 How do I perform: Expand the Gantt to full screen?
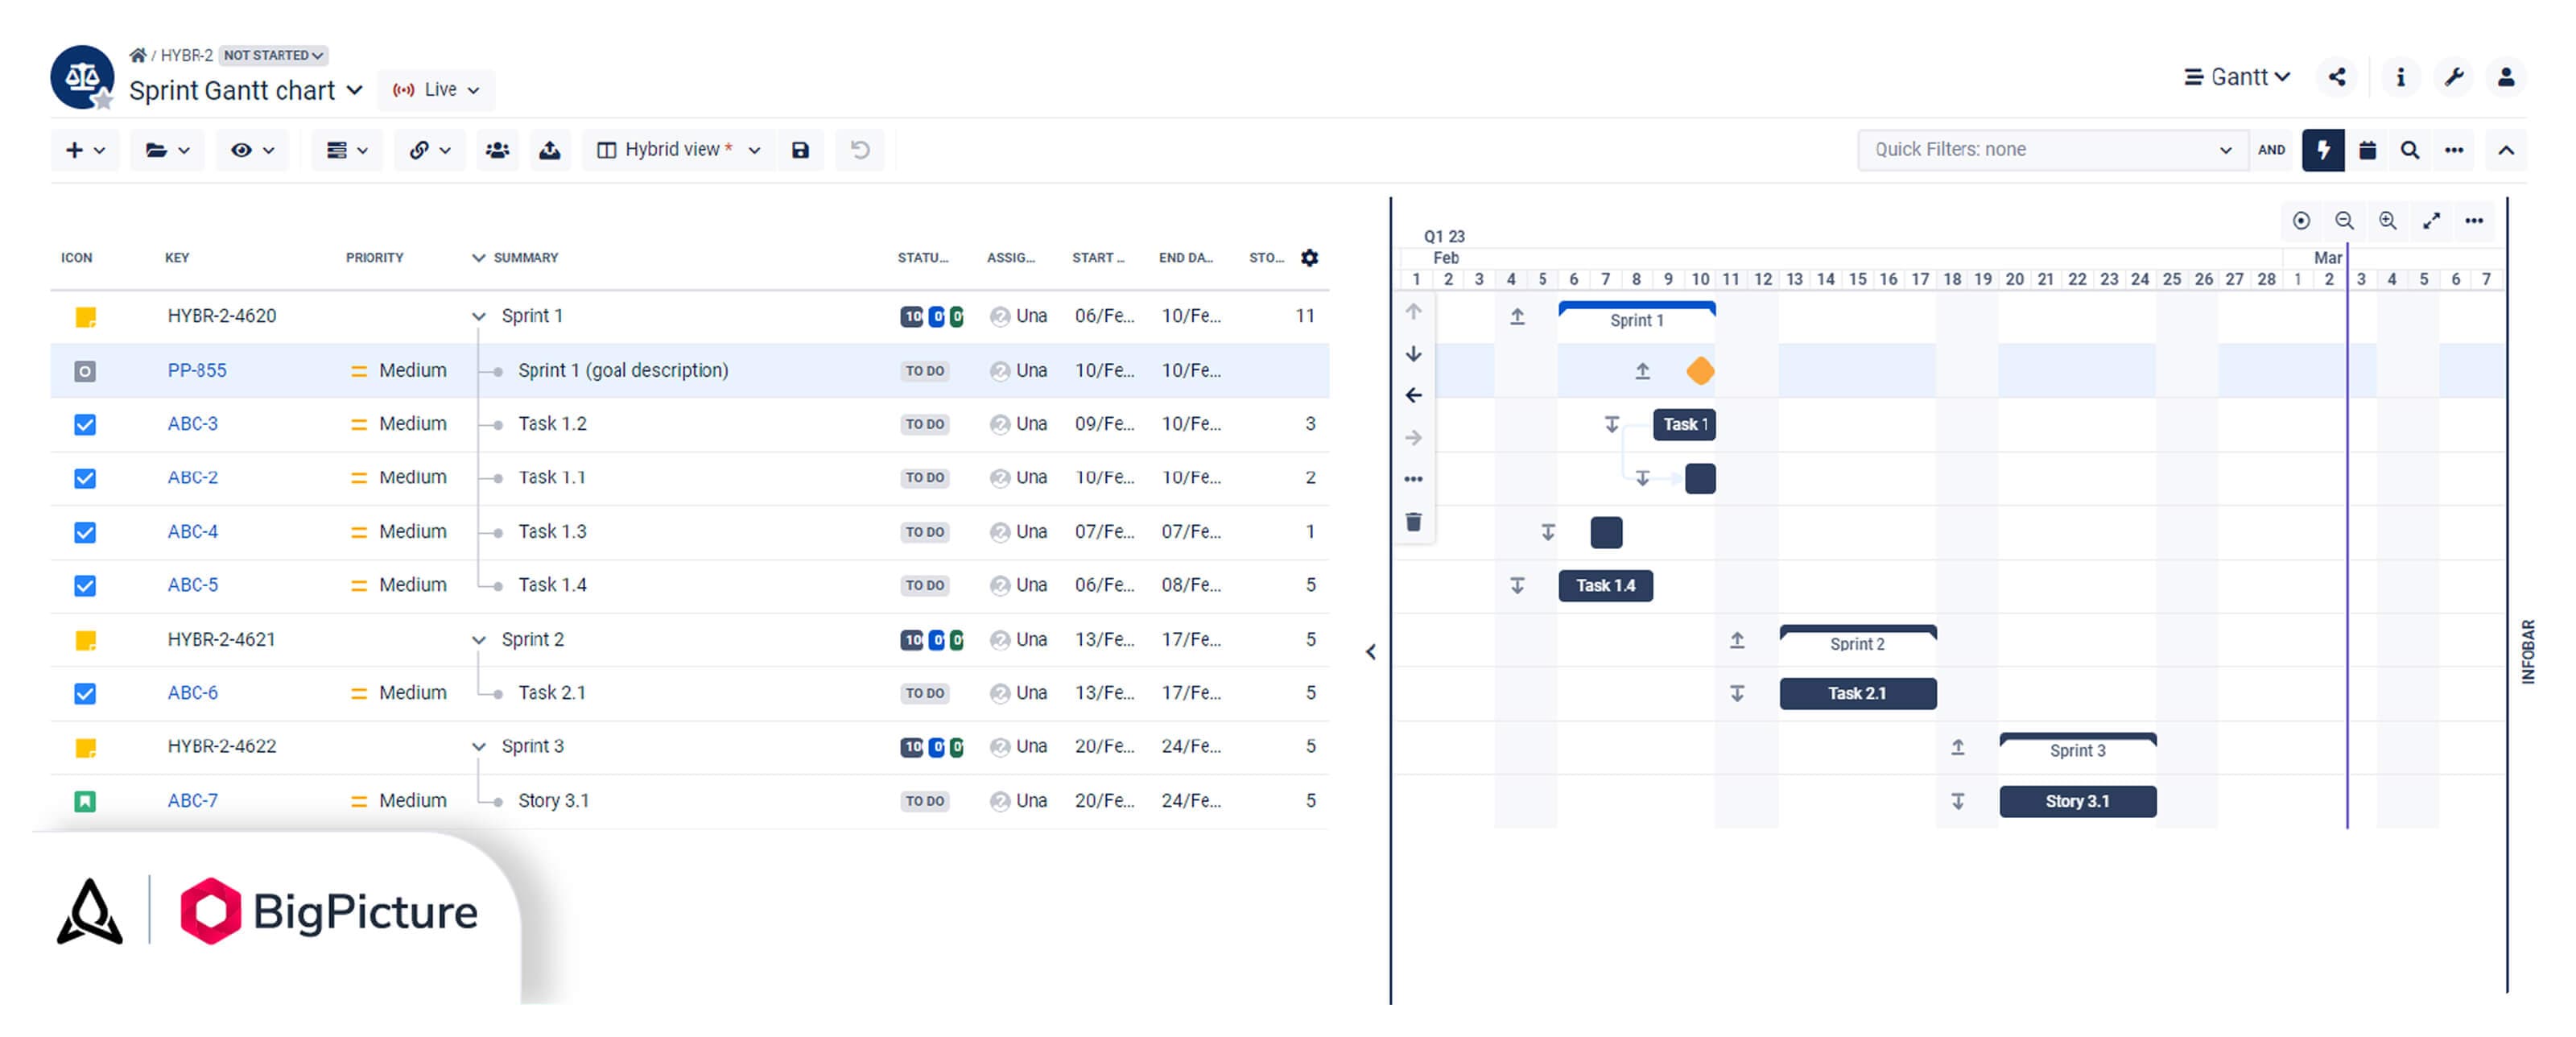click(2431, 221)
